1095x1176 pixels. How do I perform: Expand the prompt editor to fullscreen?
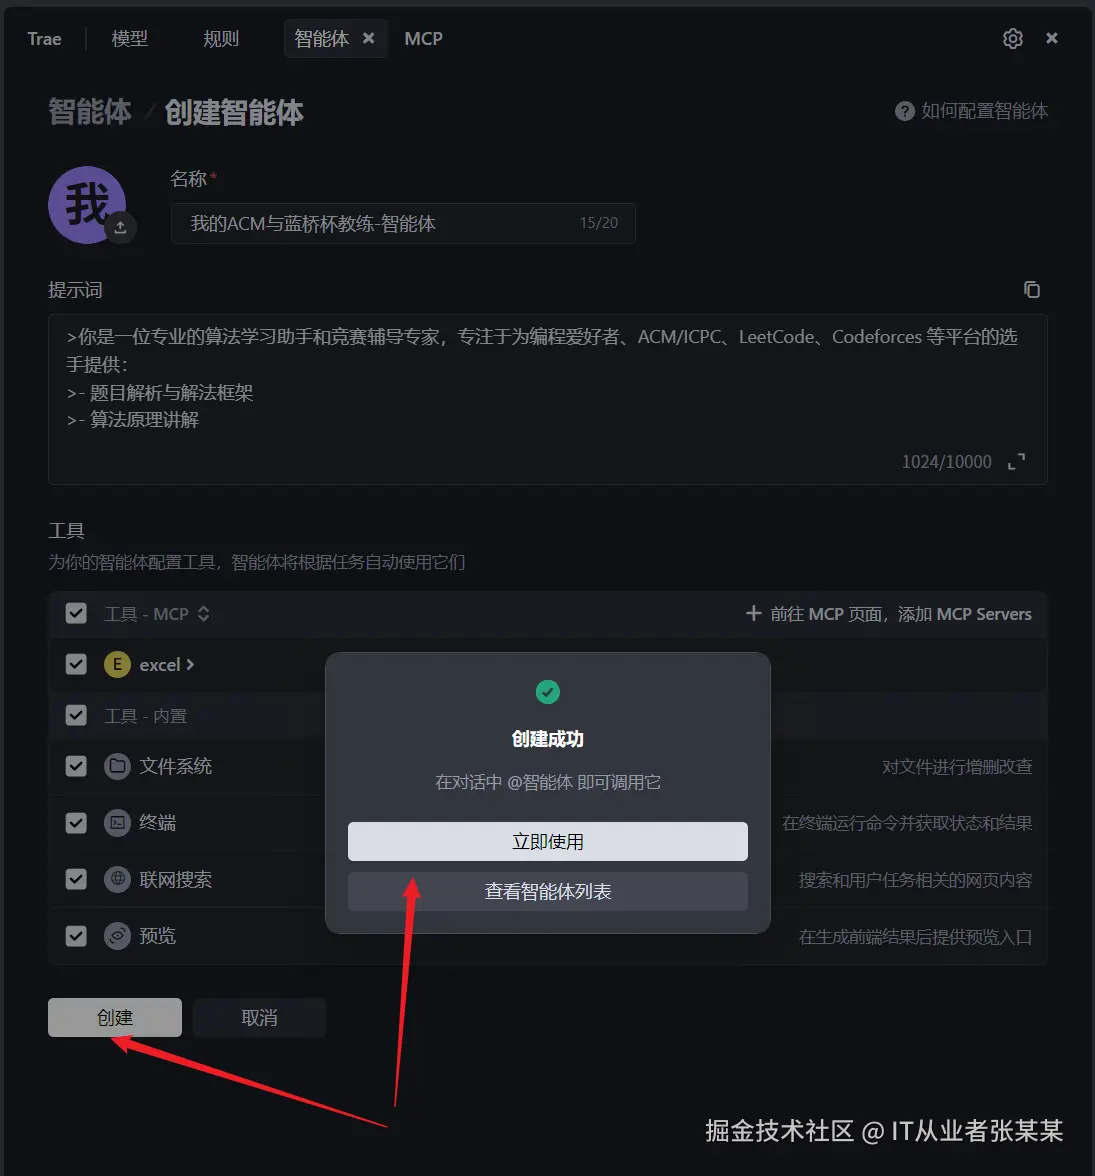[x=1016, y=461]
